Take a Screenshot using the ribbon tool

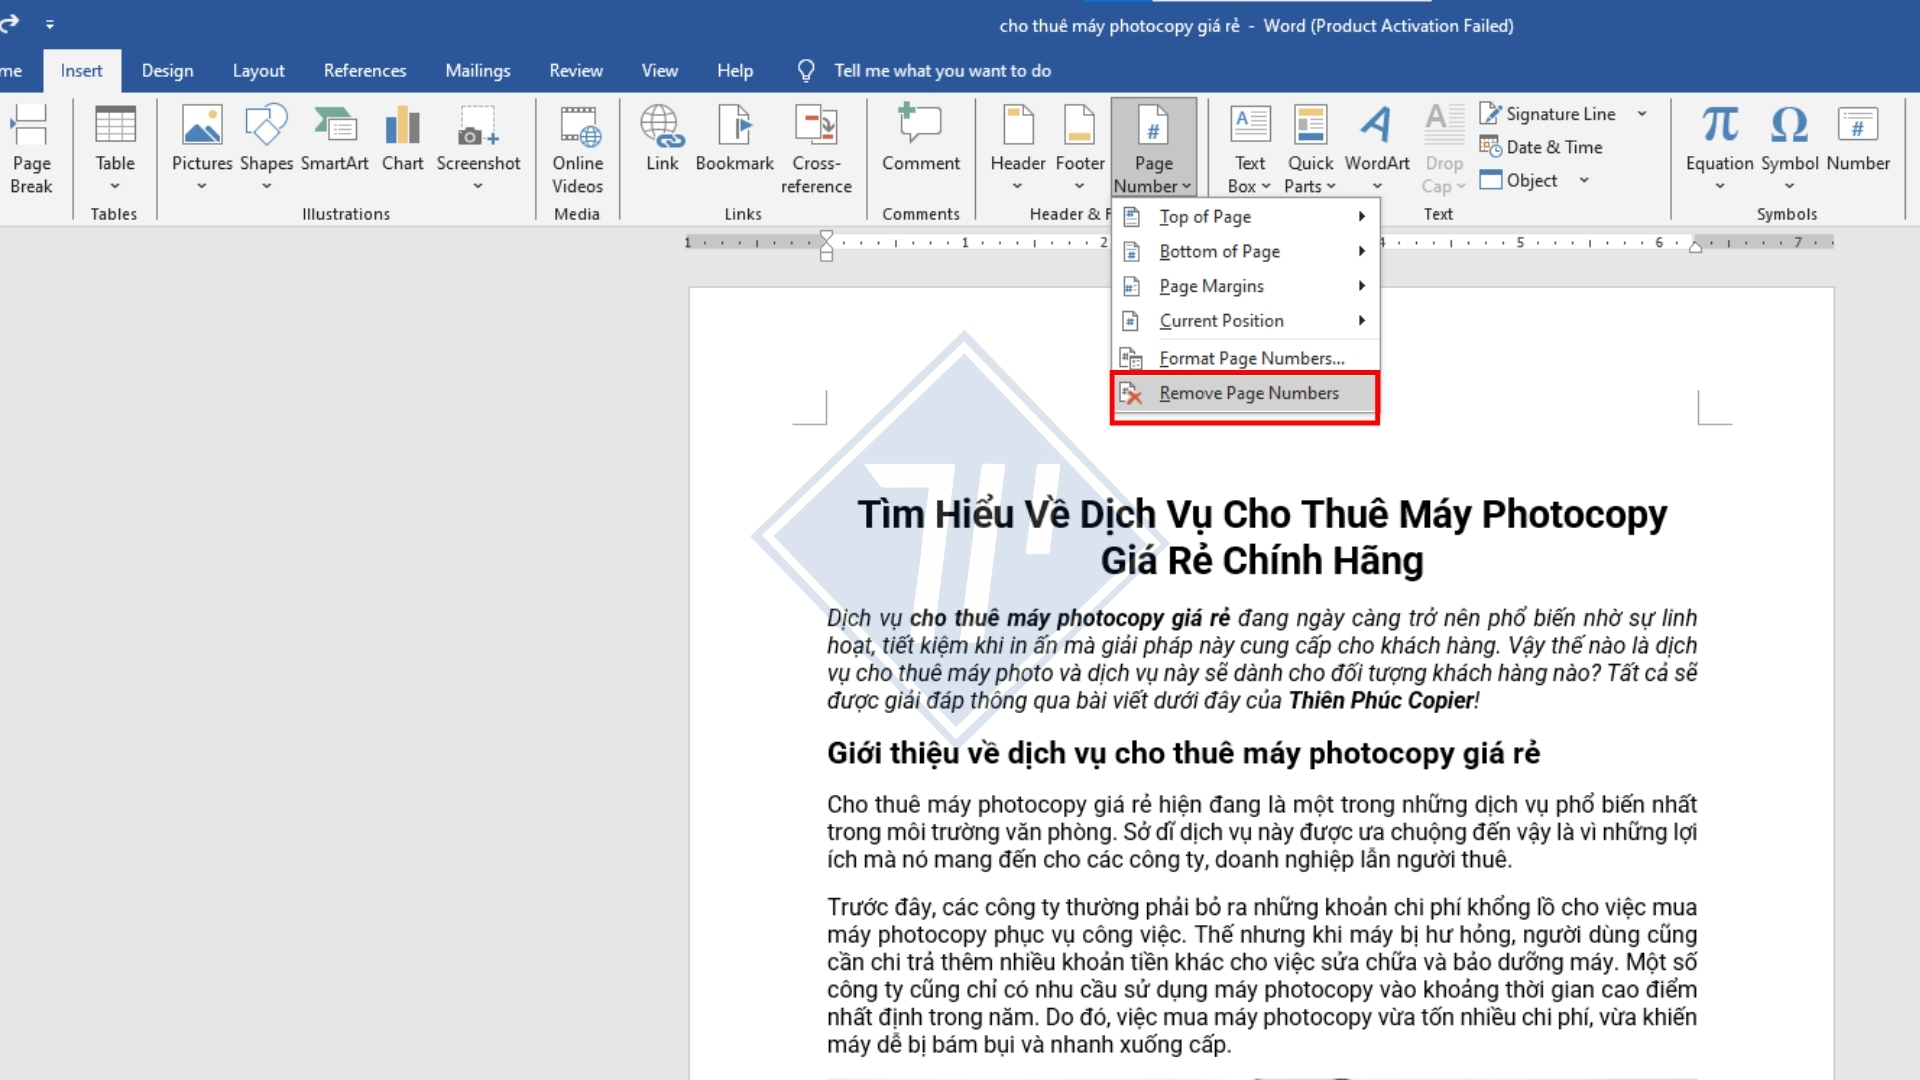pyautogui.click(x=479, y=147)
